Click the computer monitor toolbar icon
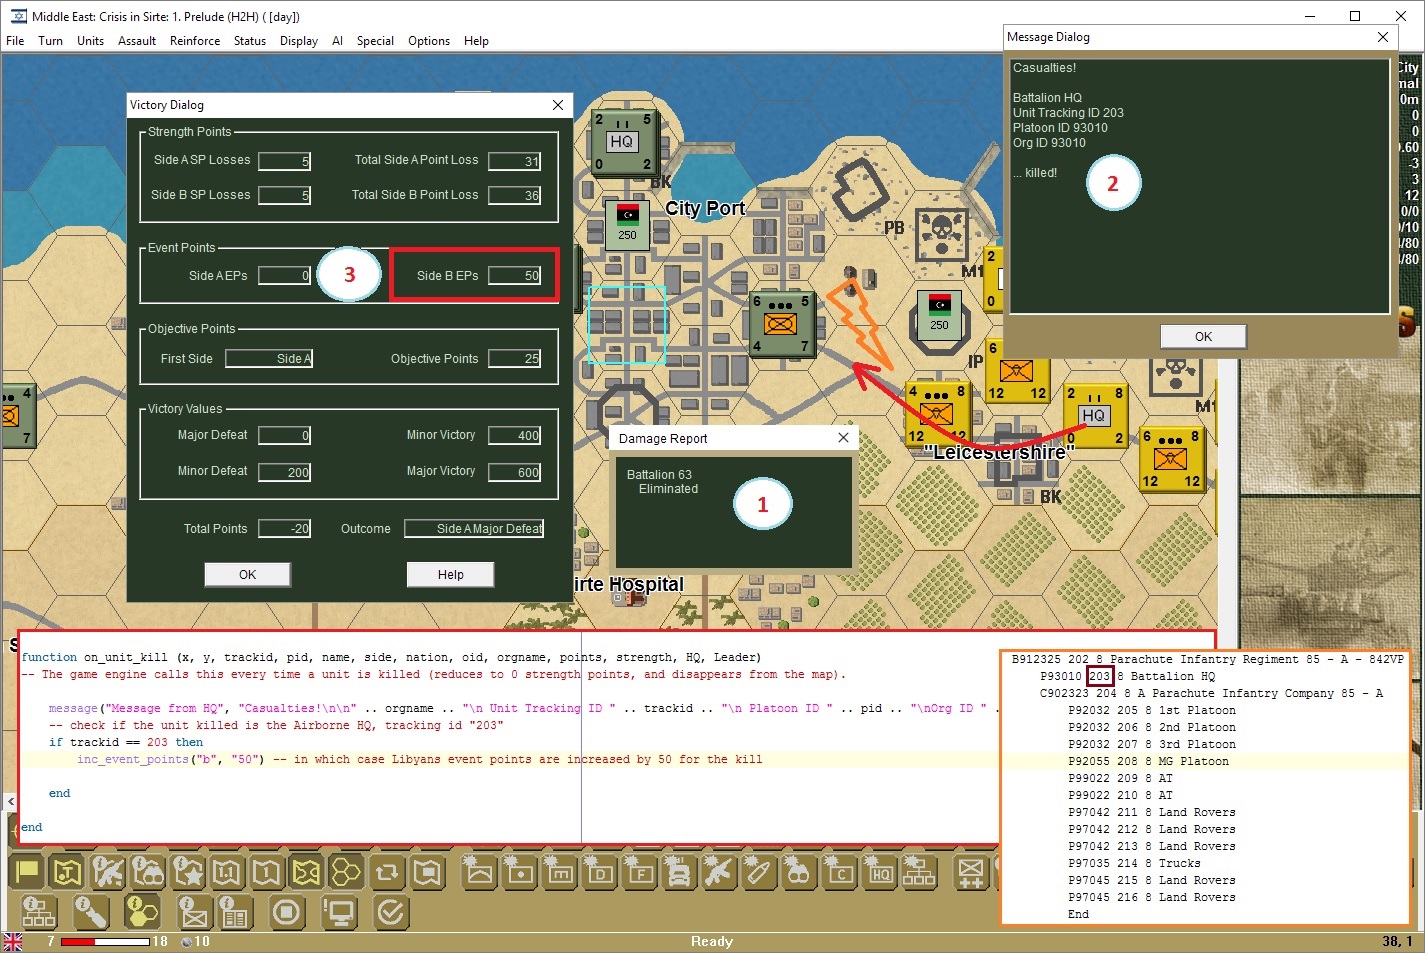1425x953 pixels. pos(339,912)
